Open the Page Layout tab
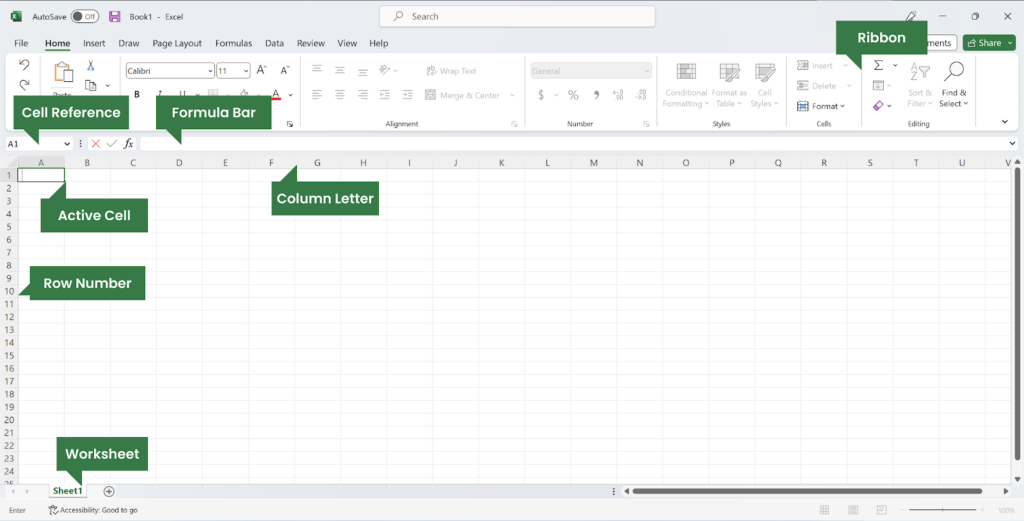 pos(177,43)
